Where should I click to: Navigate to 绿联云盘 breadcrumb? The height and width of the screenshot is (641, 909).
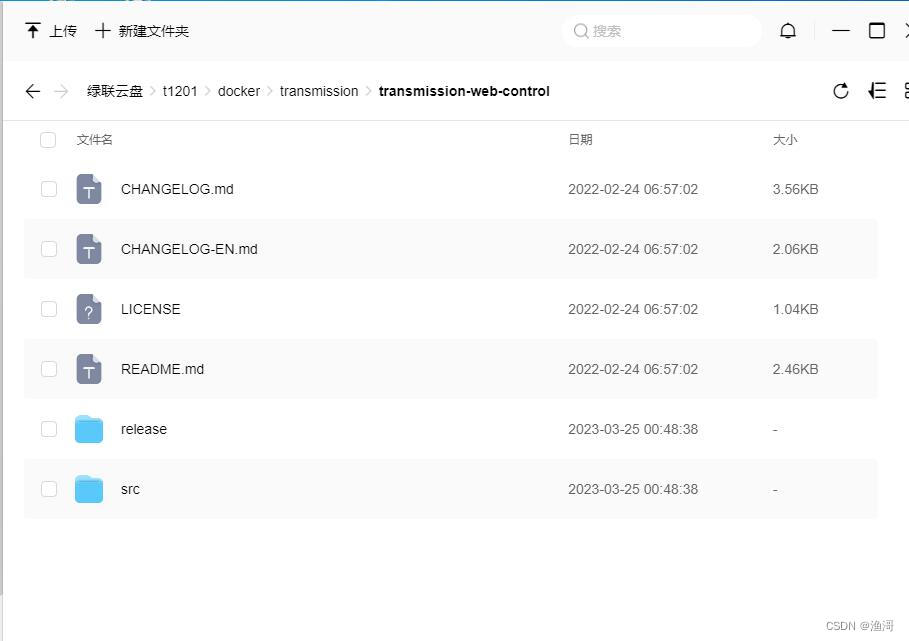click(115, 91)
